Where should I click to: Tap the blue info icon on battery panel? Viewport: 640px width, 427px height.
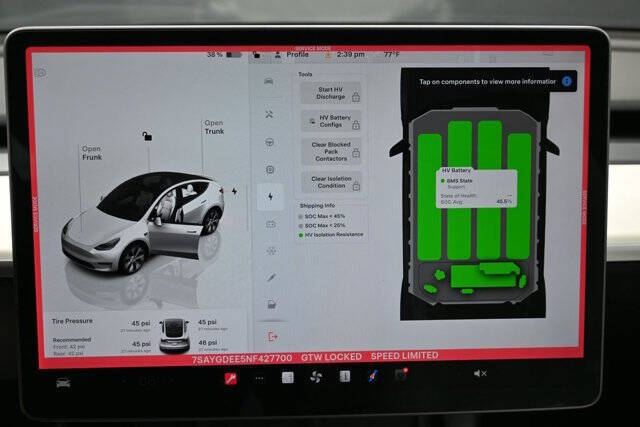[567, 81]
